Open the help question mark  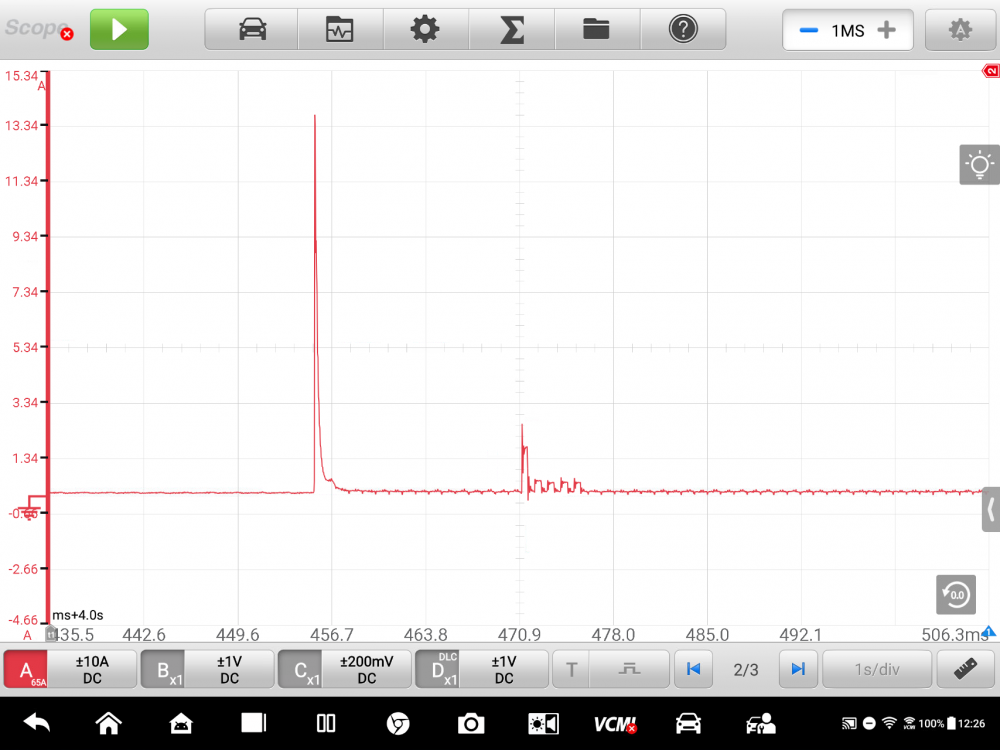click(683, 30)
